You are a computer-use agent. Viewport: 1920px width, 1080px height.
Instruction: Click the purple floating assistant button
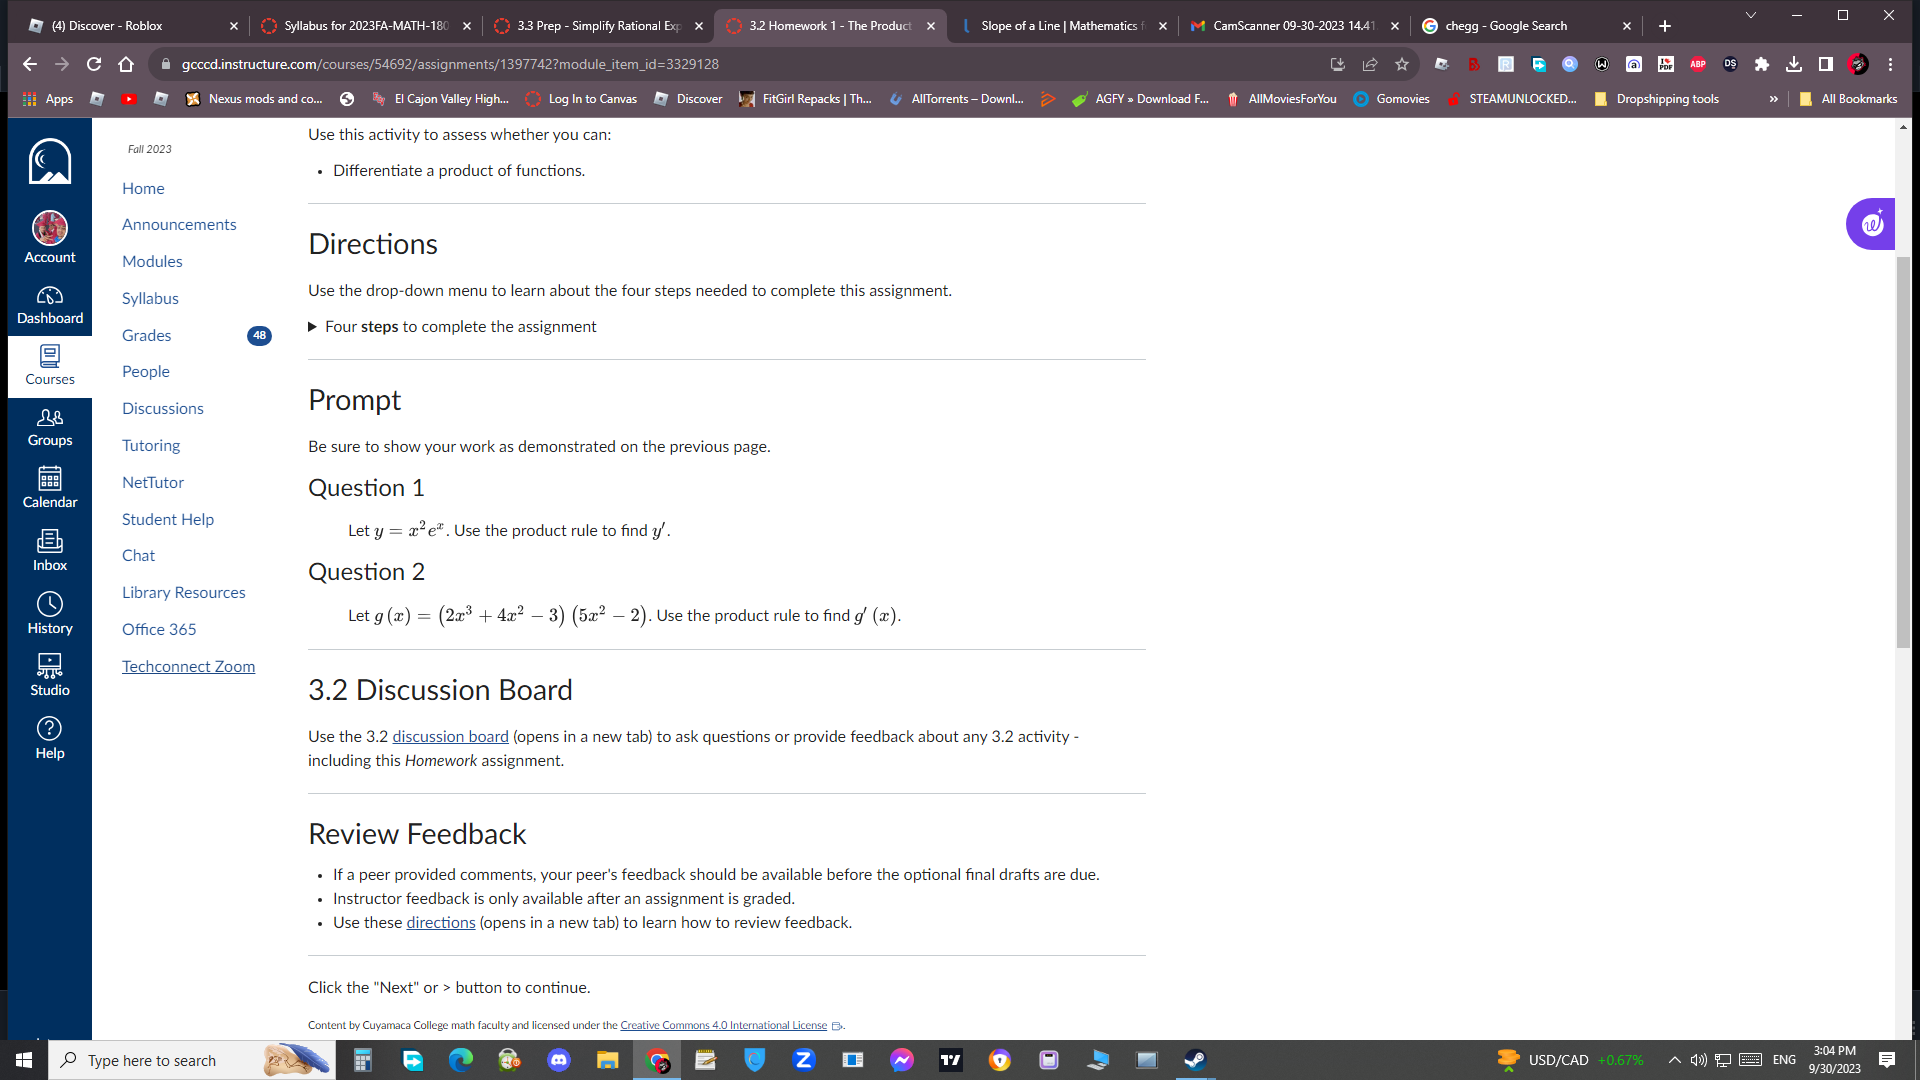click(1871, 224)
